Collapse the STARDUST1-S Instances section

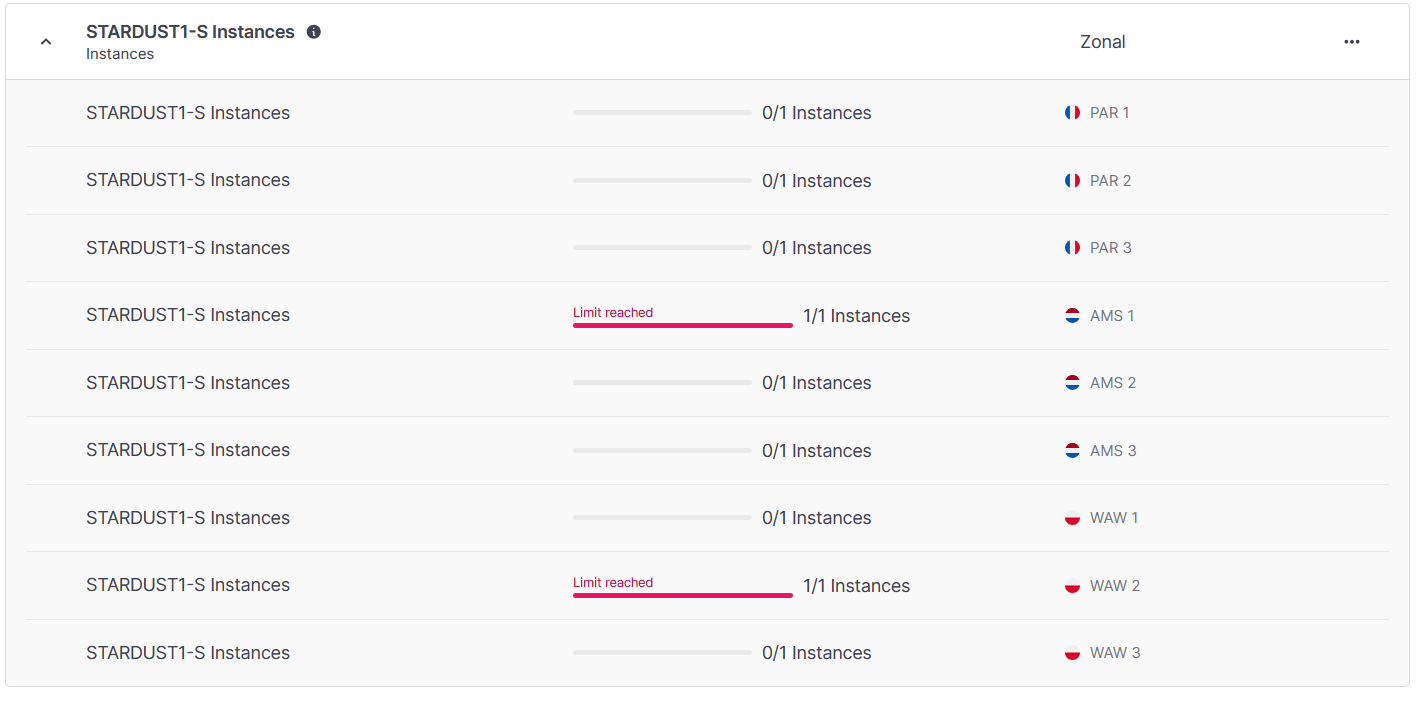click(46, 42)
